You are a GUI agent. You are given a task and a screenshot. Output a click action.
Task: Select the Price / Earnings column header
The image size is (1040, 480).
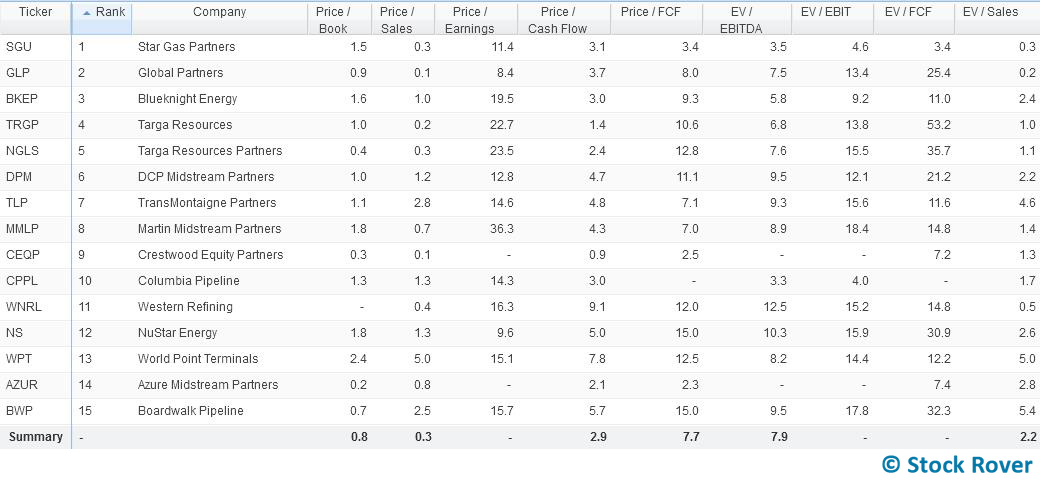click(x=475, y=19)
